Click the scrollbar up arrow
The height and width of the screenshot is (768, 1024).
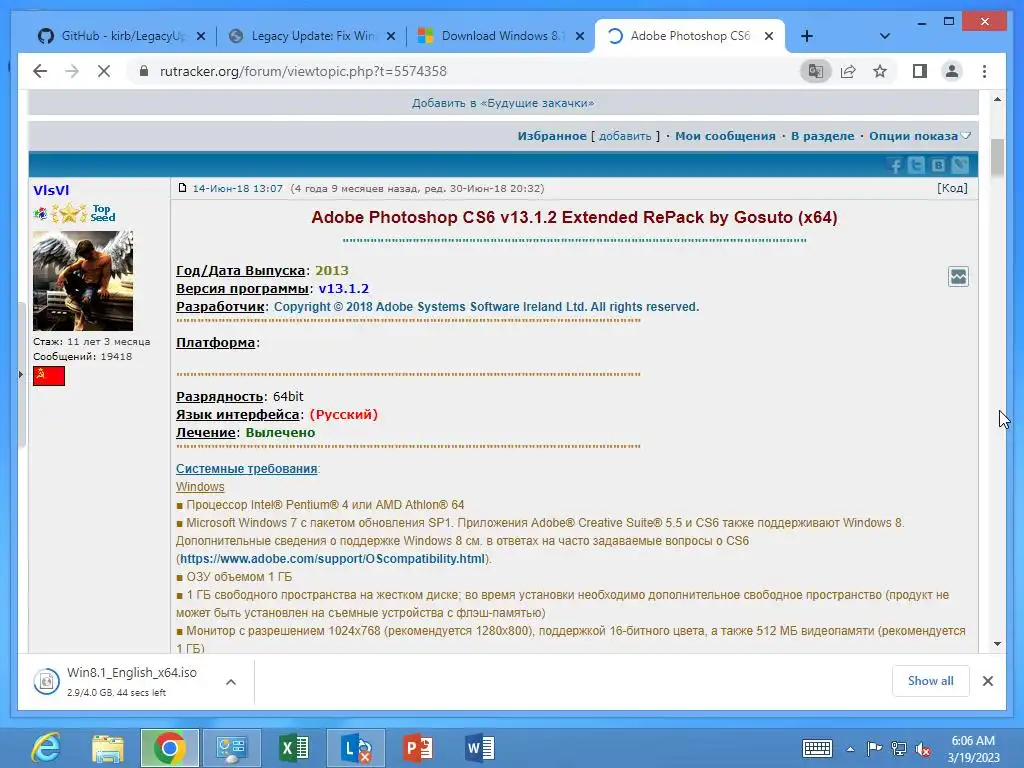997,99
